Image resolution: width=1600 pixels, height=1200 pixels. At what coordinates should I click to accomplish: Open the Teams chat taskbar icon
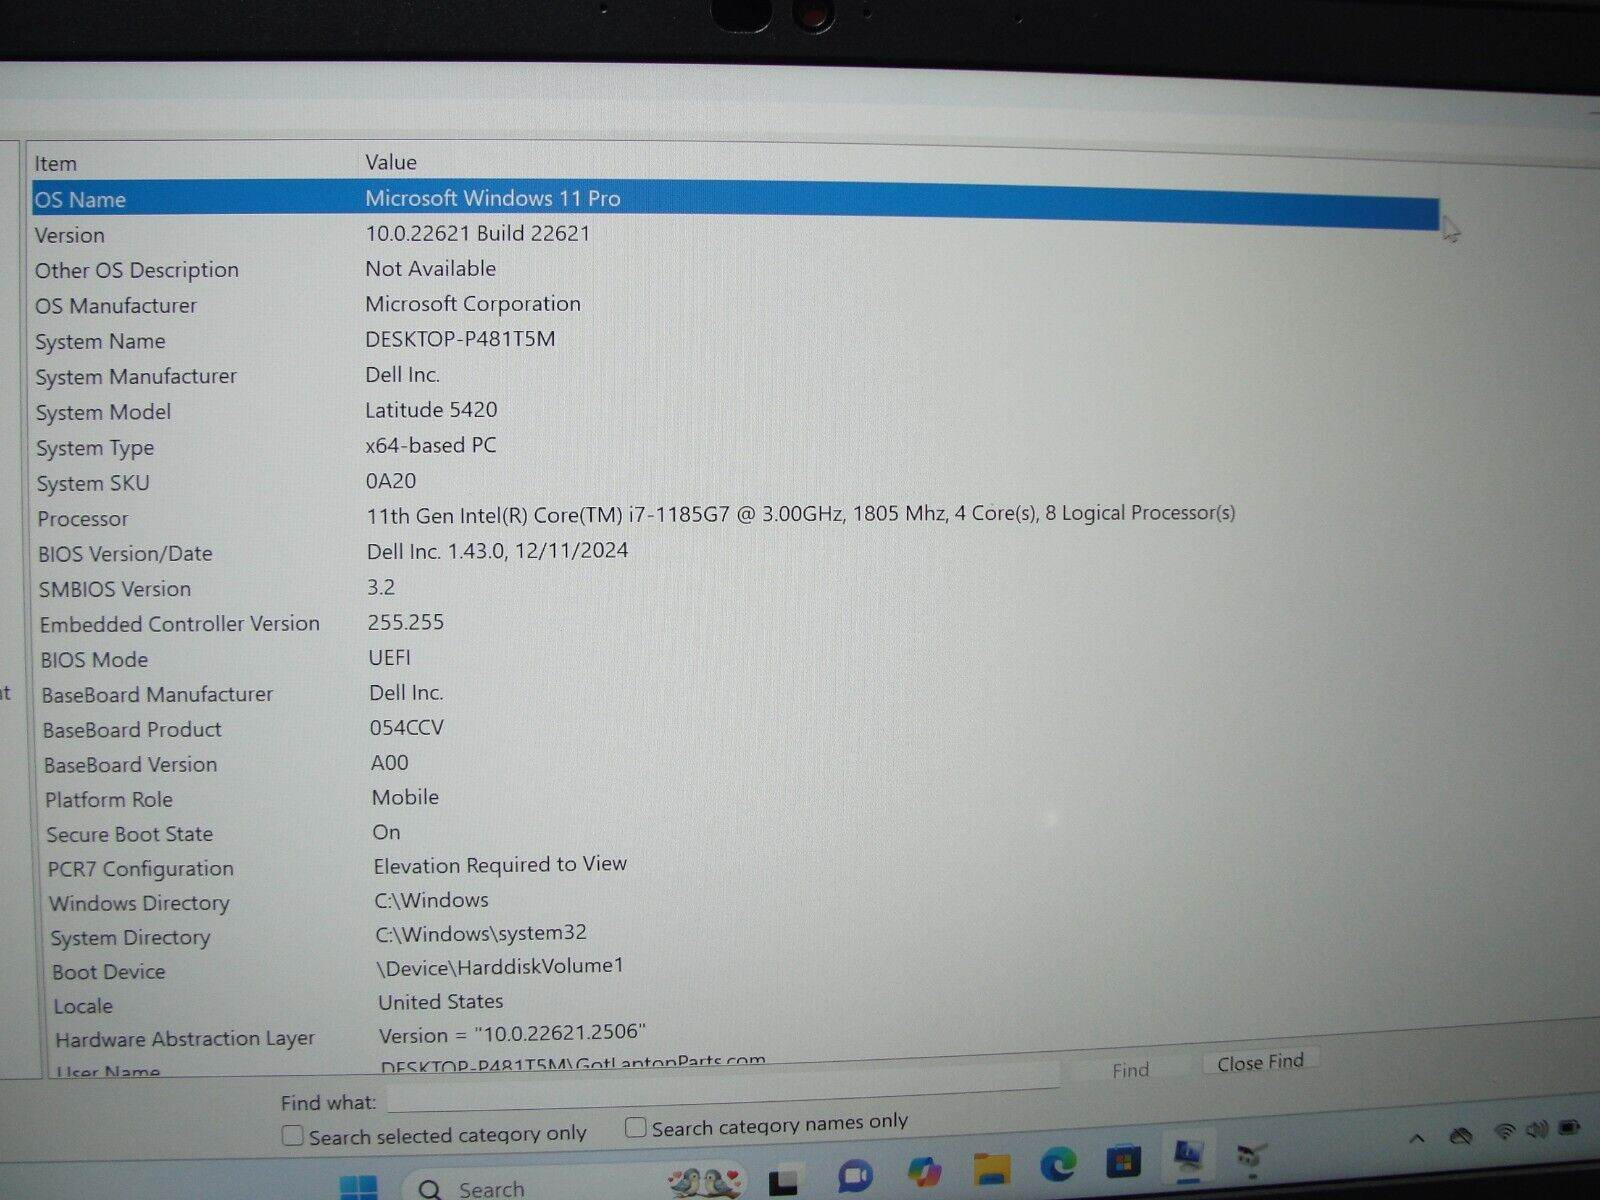(x=855, y=1176)
